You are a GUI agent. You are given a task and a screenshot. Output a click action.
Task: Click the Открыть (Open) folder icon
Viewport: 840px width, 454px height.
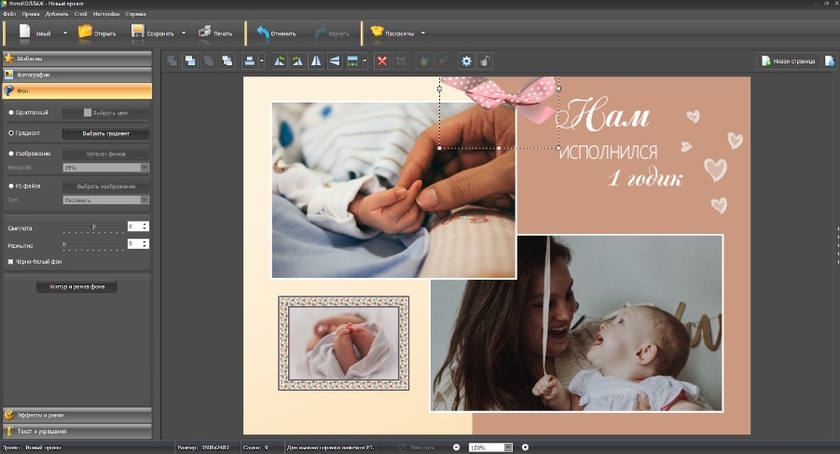(84, 32)
